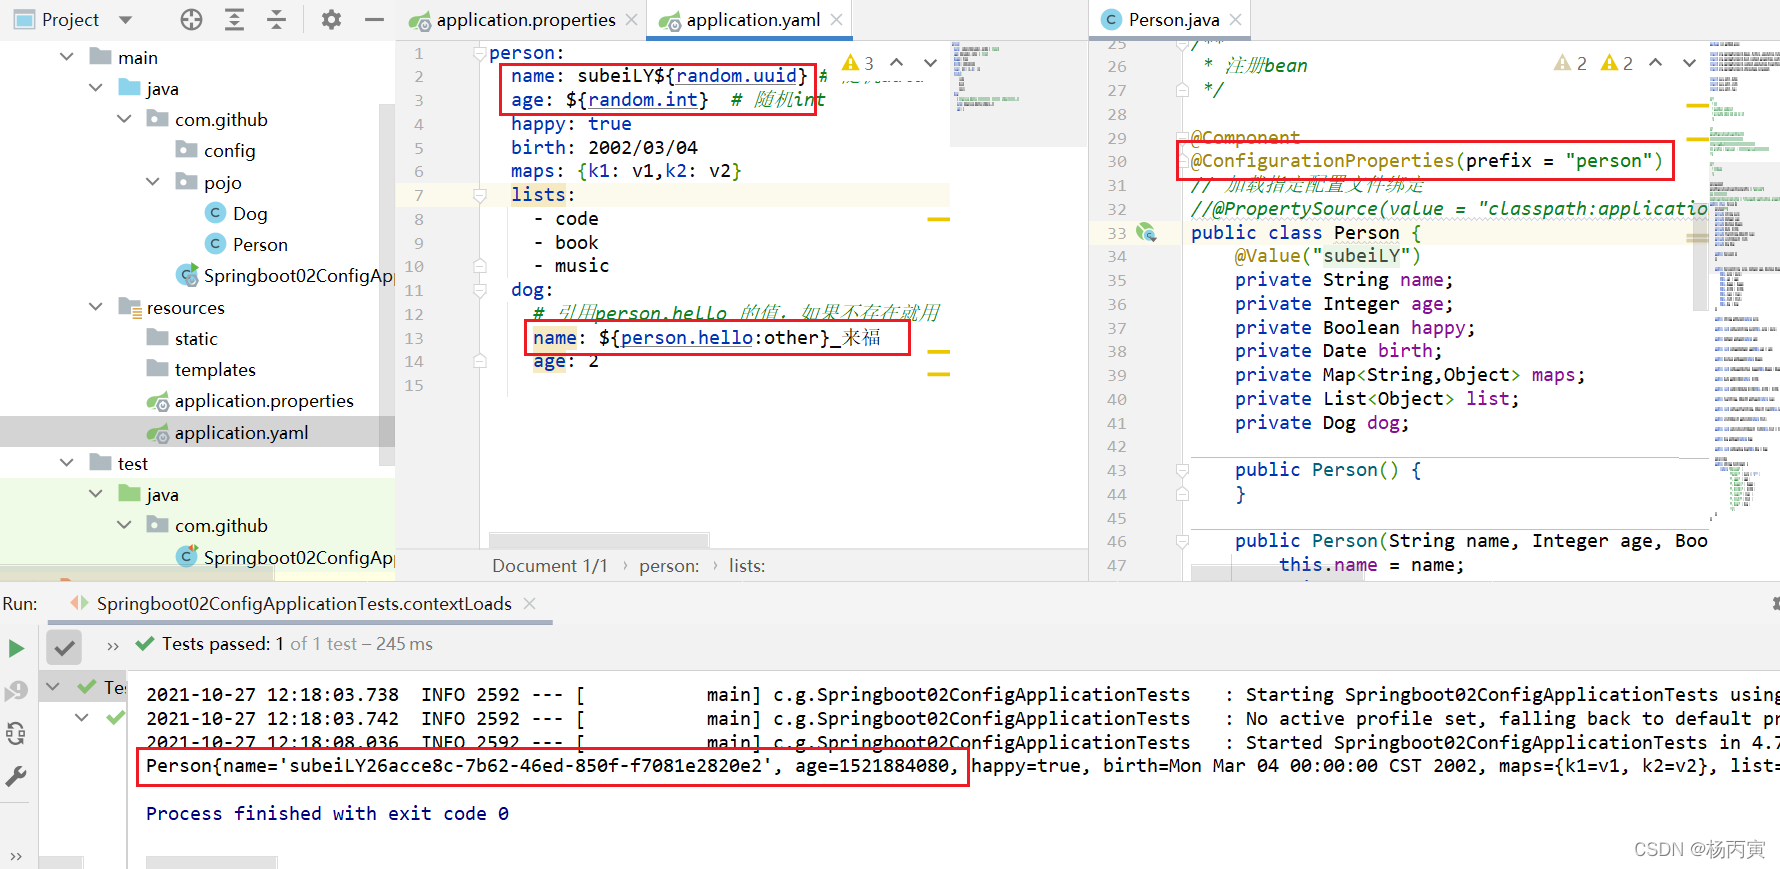
Task: Fold the Person() constructor at line 43
Action: coord(1182,470)
